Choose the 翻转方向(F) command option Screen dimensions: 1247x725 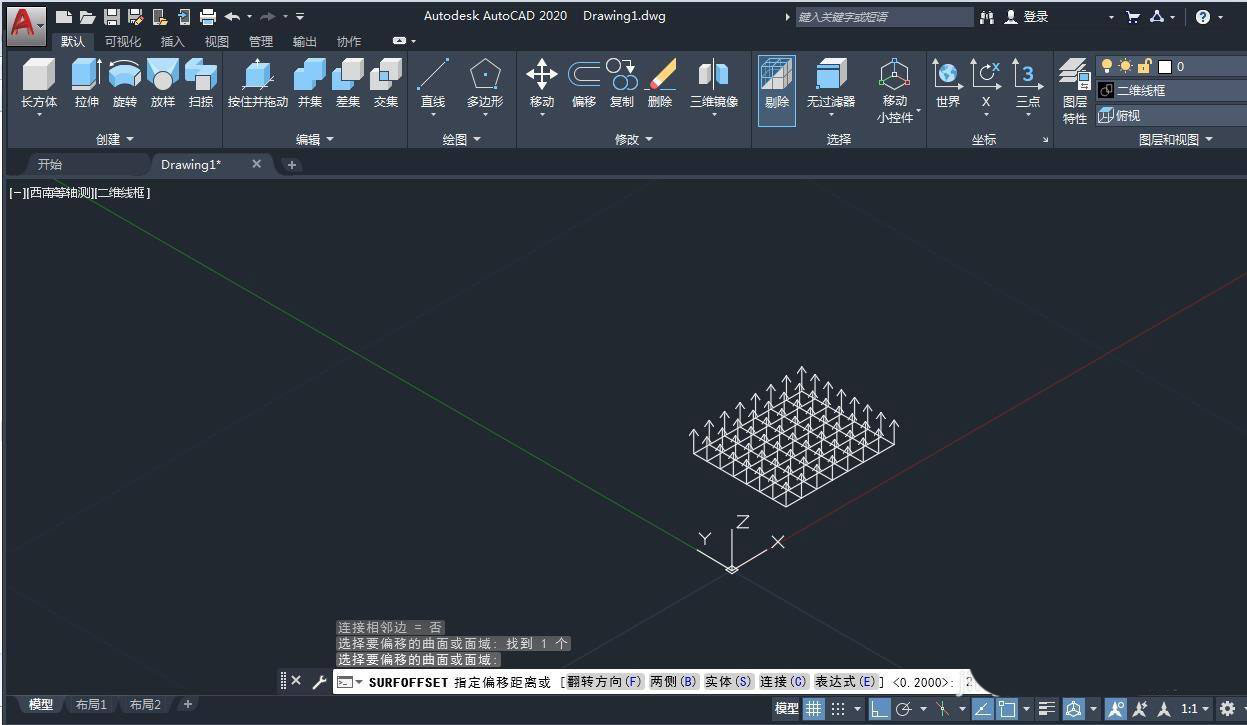(605, 681)
